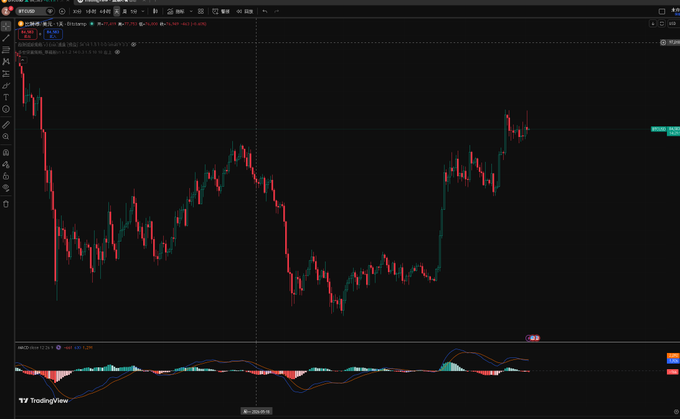Open the forecasting and measurement tools
The height and width of the screenshot is (419, 680).
coord(6,74)
